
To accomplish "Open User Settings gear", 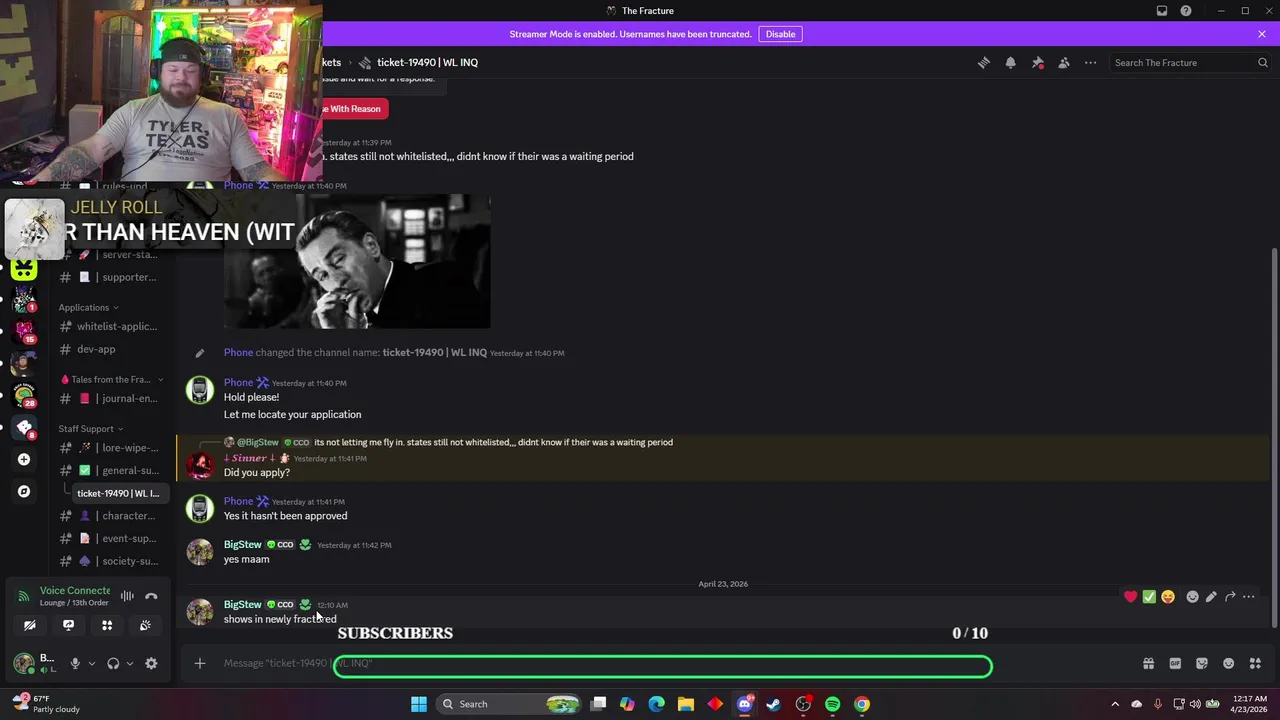I will [x=151, y=664].
